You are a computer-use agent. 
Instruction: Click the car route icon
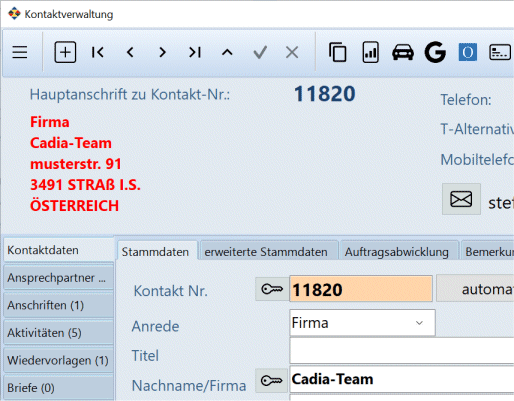pos(403,52)
